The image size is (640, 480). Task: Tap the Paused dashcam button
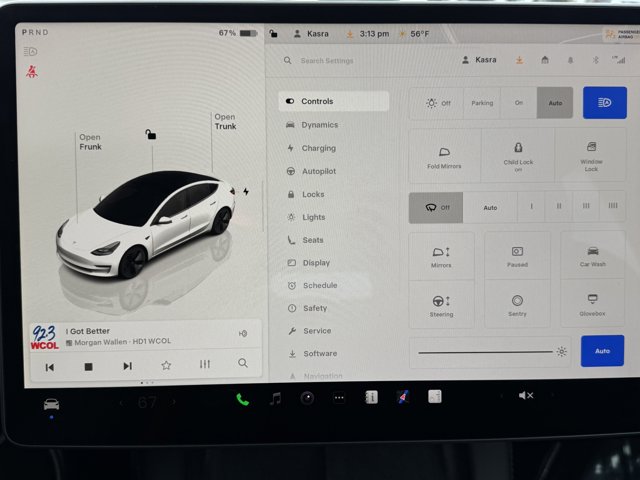[x=517, y=256]
